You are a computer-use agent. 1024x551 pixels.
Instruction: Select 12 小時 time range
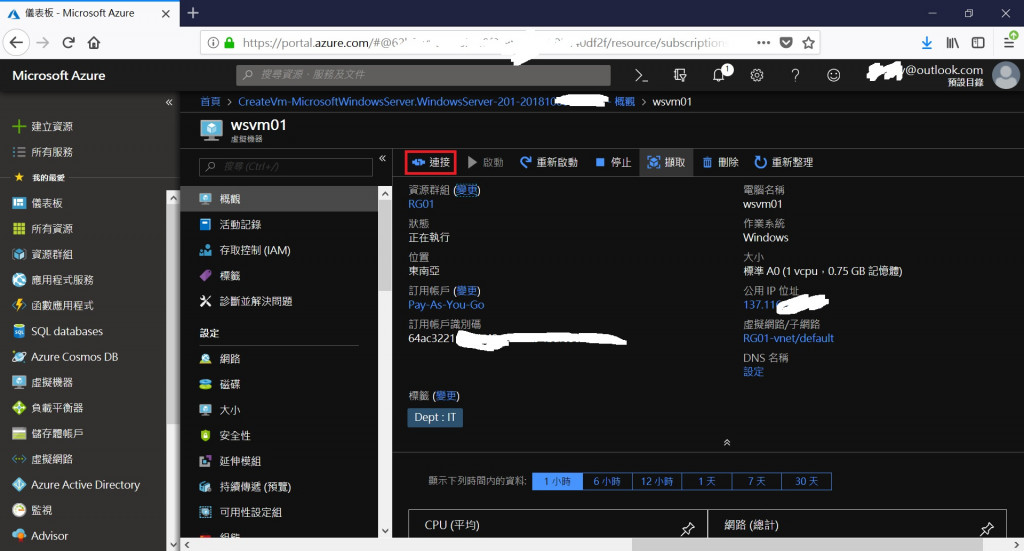[x=657, y=481]
